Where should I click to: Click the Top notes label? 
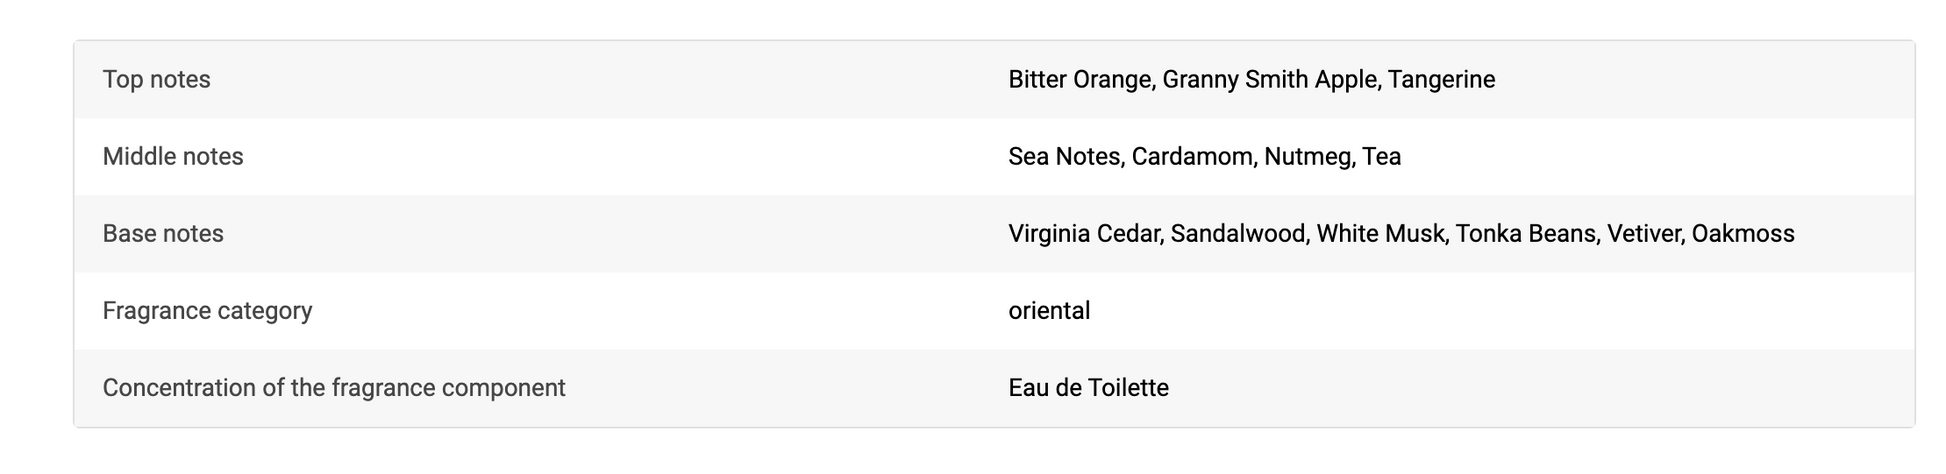pos(156,80)
